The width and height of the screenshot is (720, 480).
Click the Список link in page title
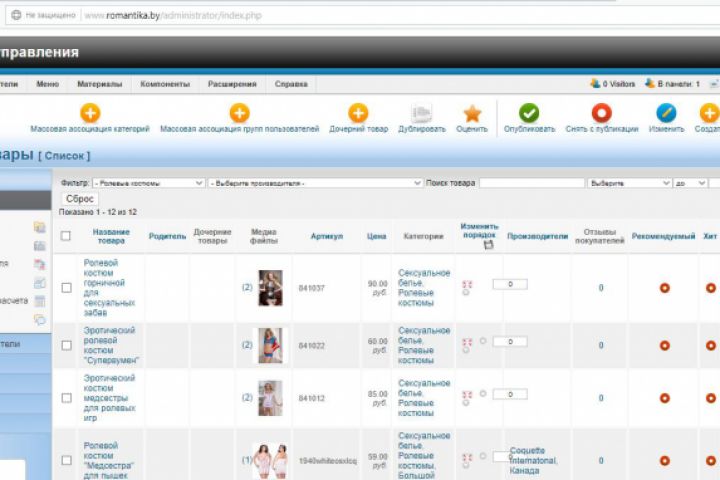[x=64, y=156]
